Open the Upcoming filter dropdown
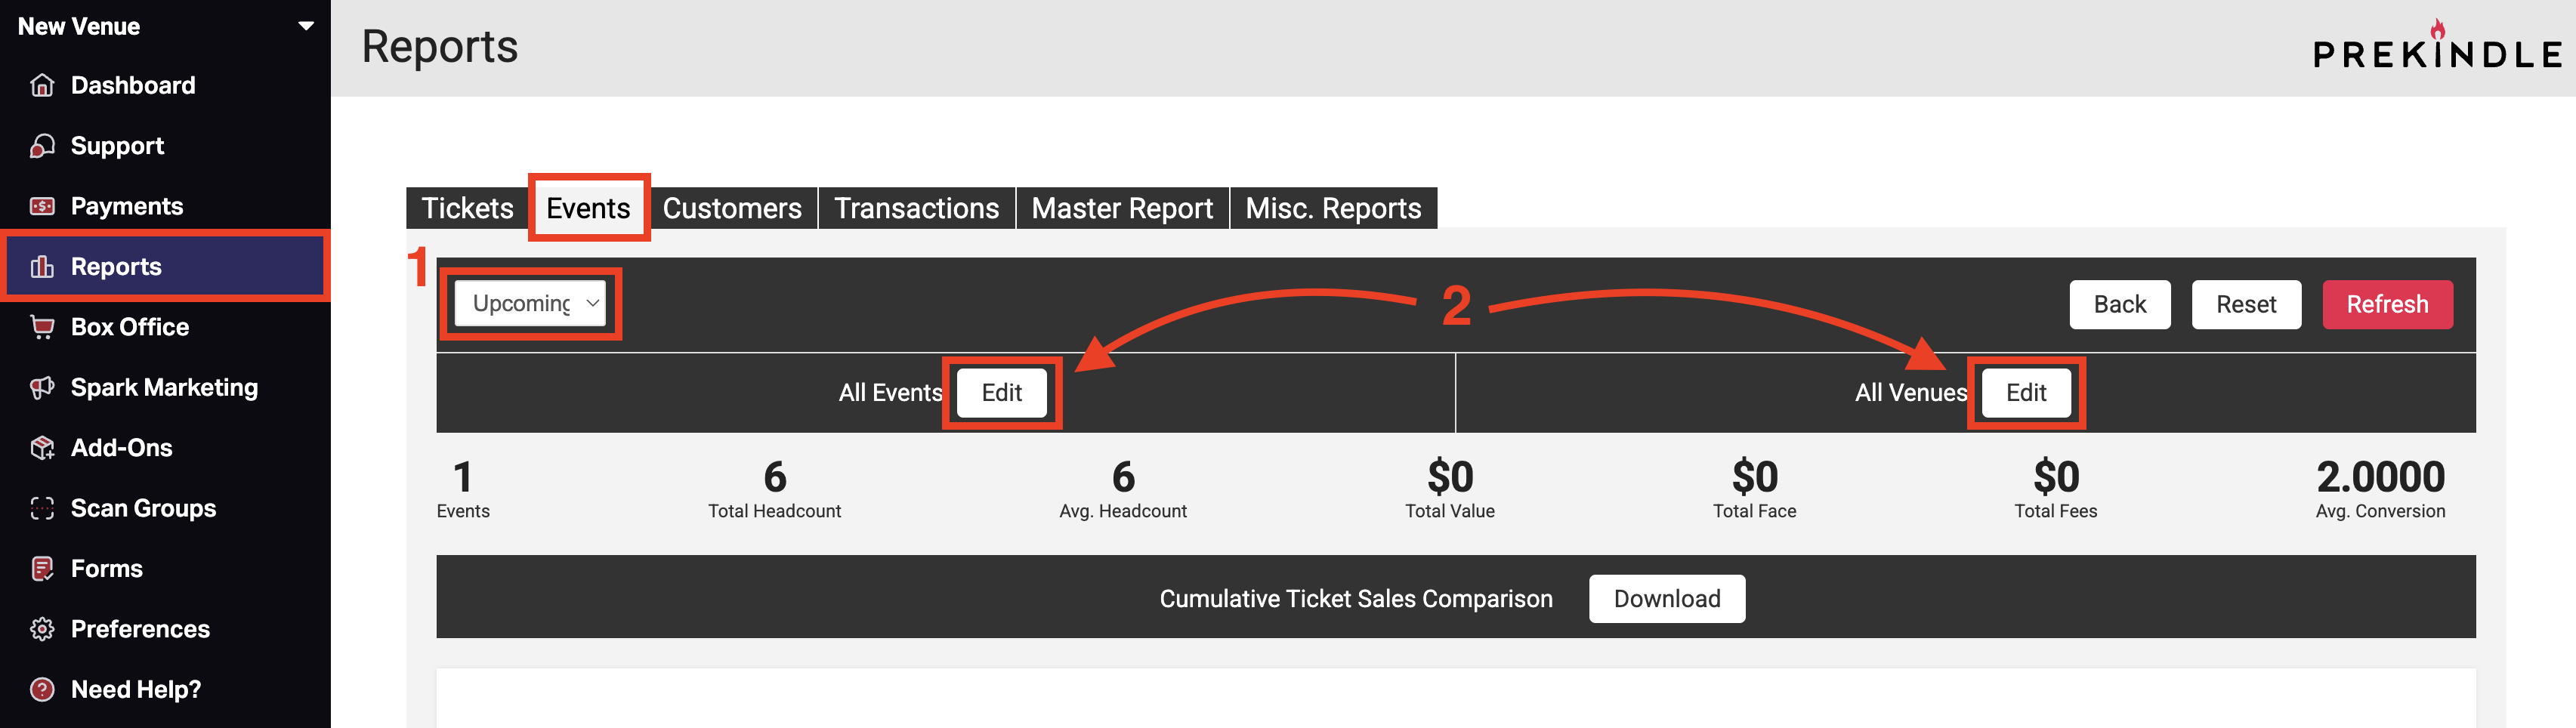 click(530, 303)
